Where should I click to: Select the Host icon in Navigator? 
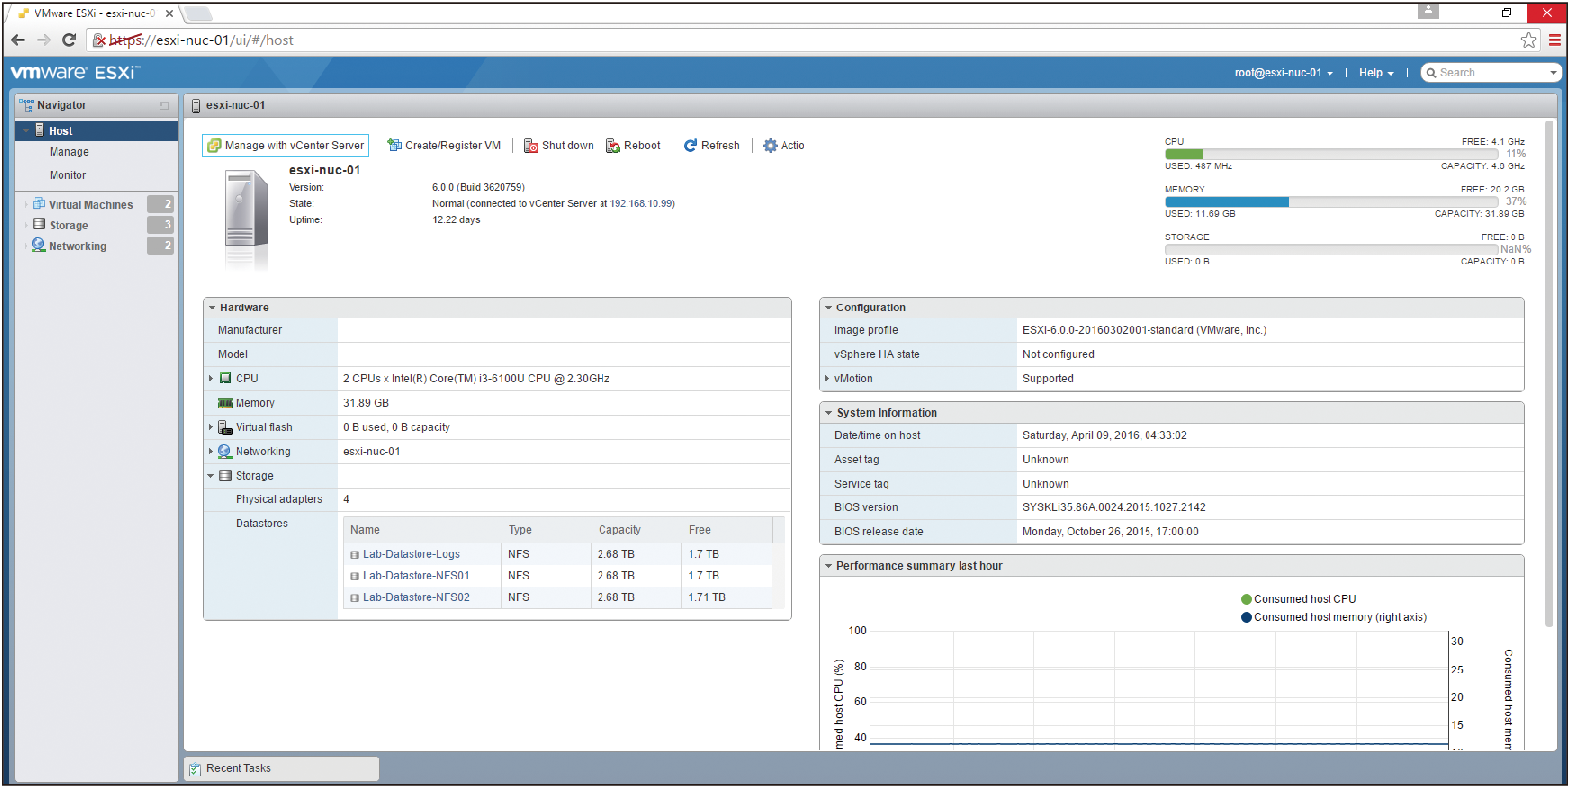(x=39, y=130)
